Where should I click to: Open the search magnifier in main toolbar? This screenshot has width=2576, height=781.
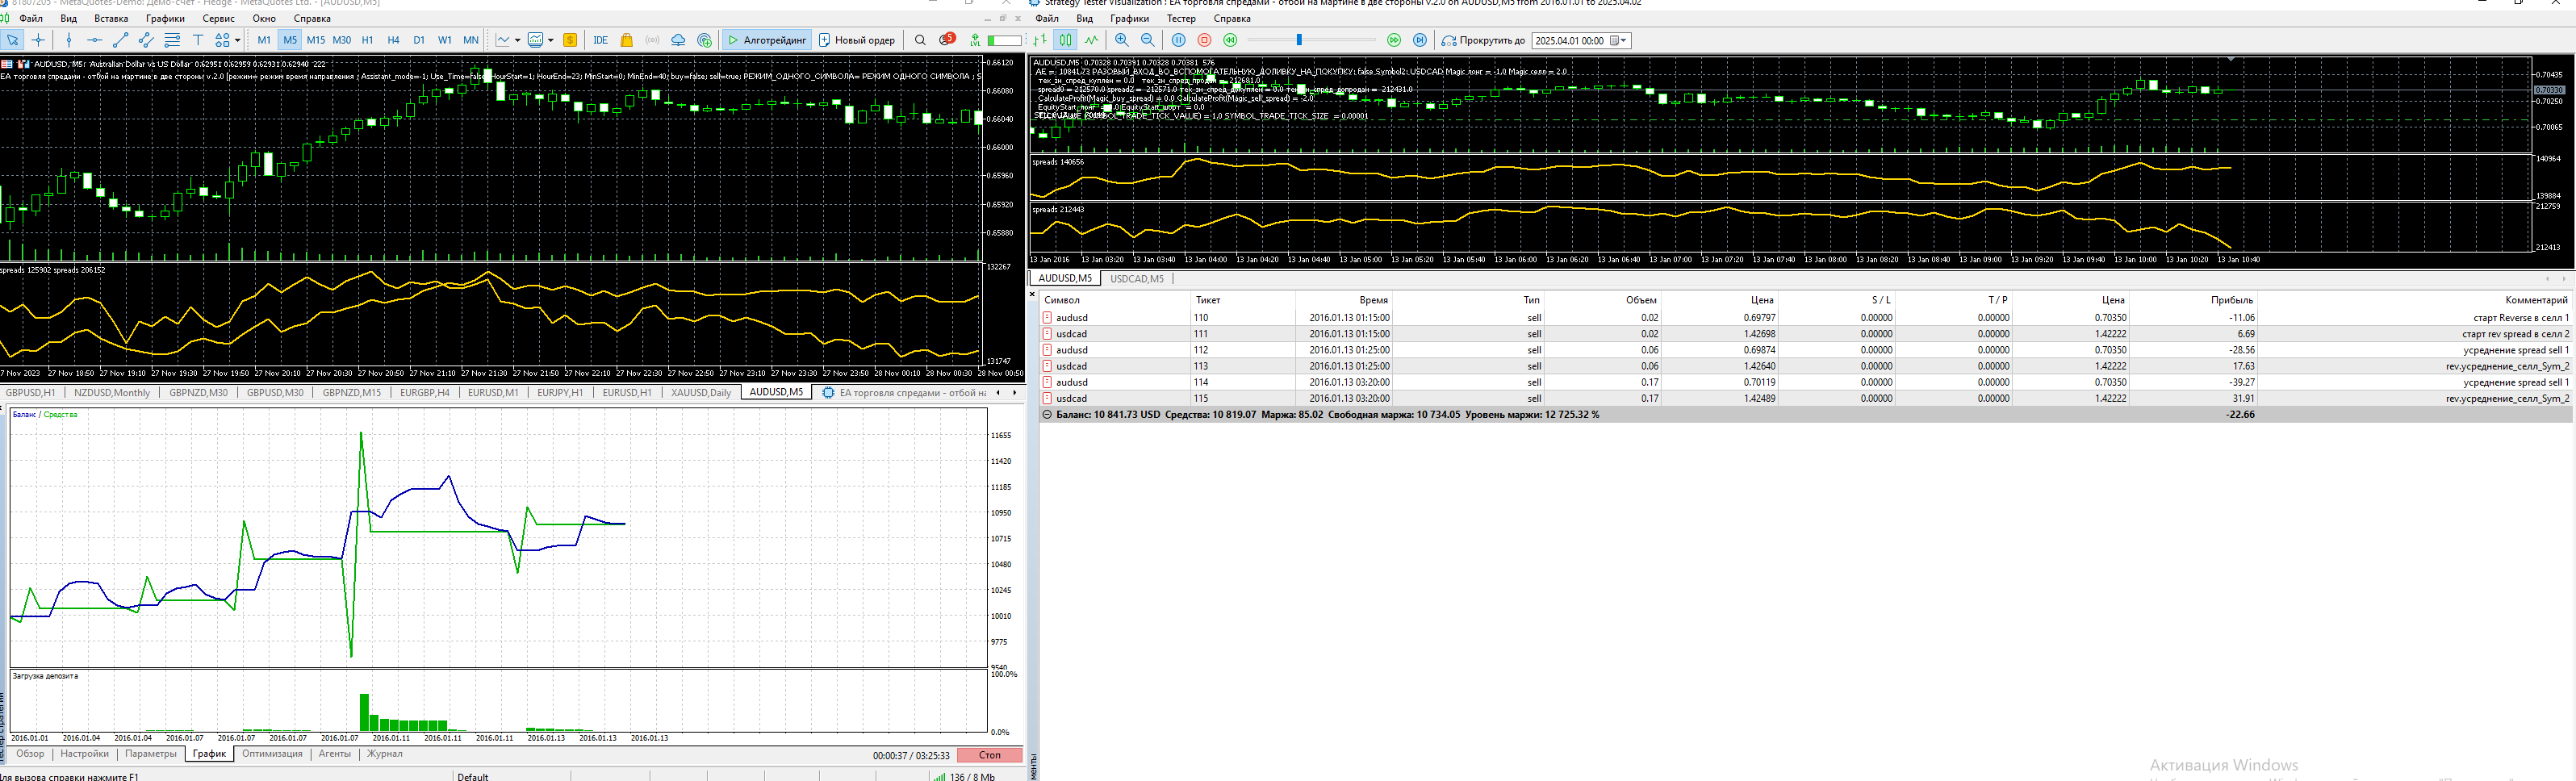920,40
